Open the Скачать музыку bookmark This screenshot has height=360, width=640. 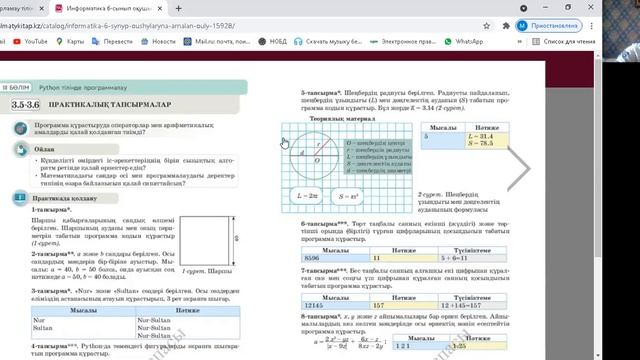[328, 41]
